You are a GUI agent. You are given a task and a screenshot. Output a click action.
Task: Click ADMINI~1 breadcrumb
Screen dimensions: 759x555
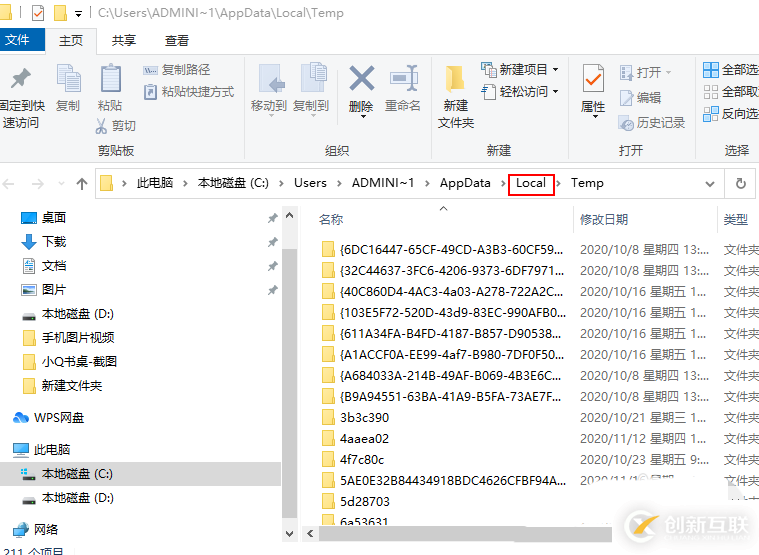383,183
